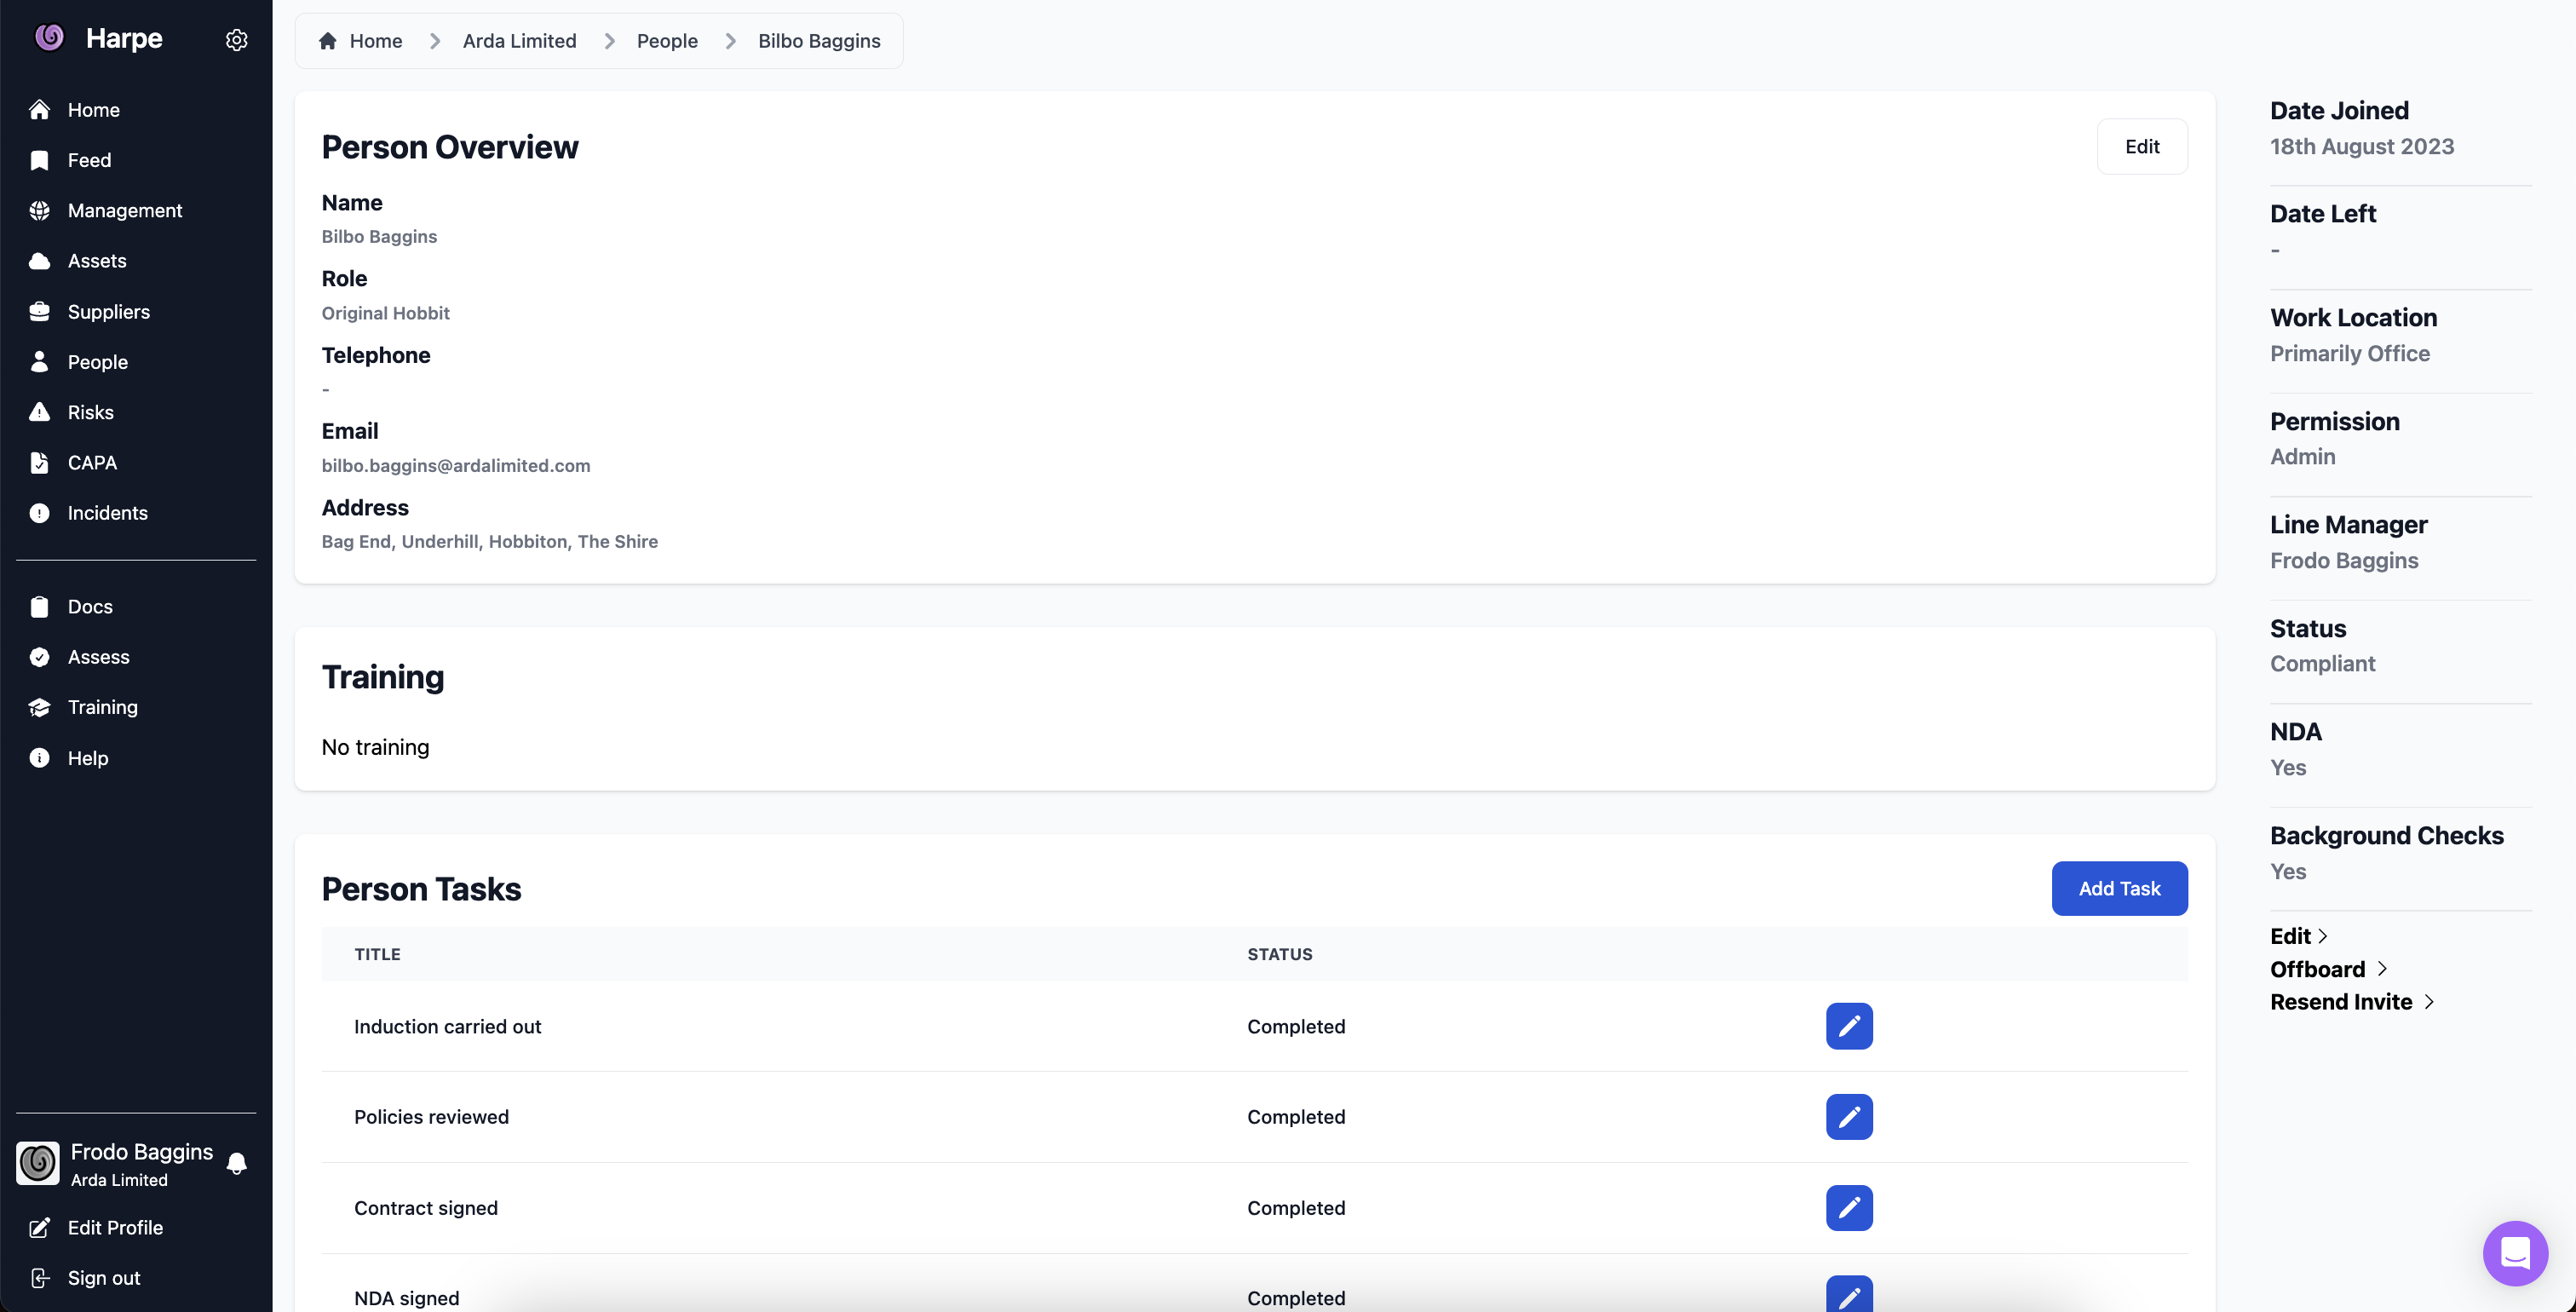Click the notification bell icon
The height and width of the screenshot is (1312, 2576).
pyautogui.click(x=237, y=1164)
